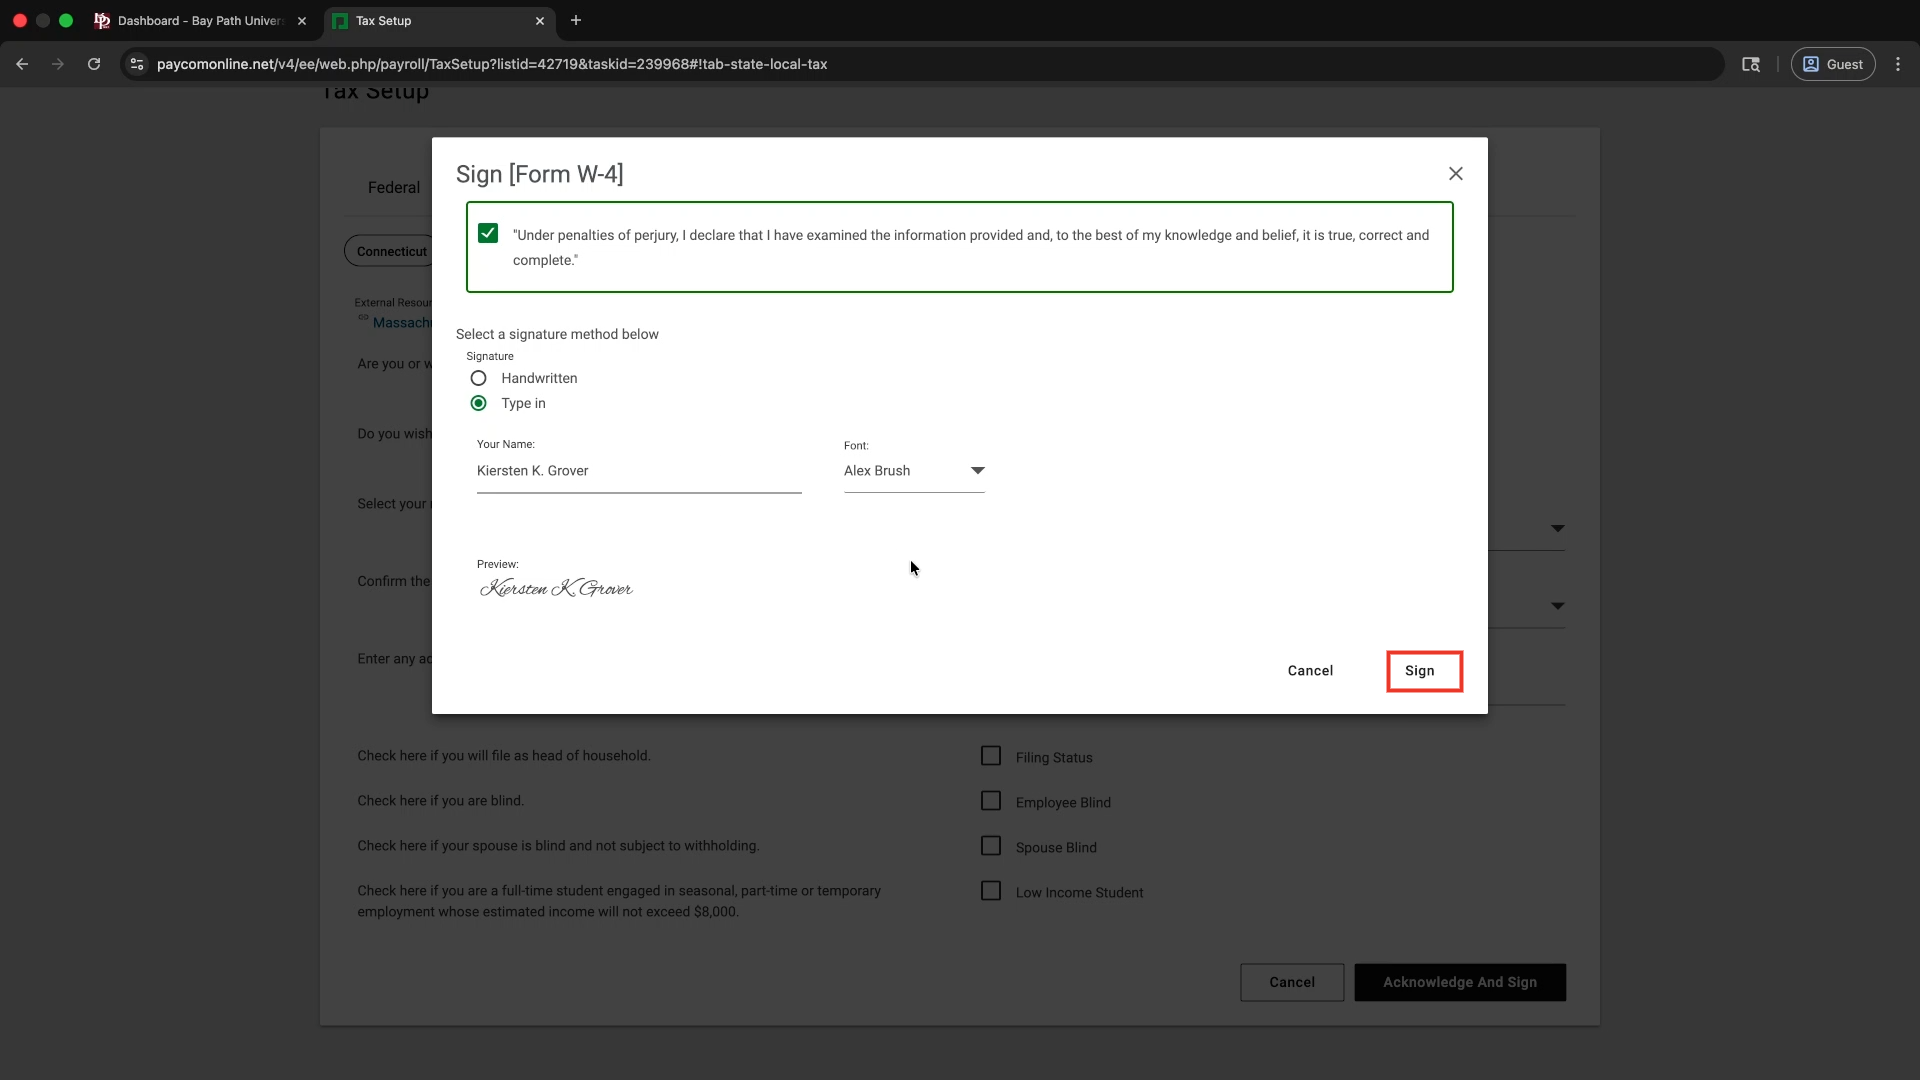This screenshot has height=1080, width=1920.
Task: Open a new browser tab
Action: (576, 20)
